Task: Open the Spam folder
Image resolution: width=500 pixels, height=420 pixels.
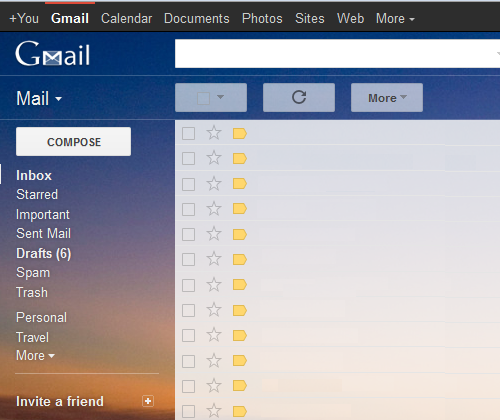Action: tap(33, 273)
